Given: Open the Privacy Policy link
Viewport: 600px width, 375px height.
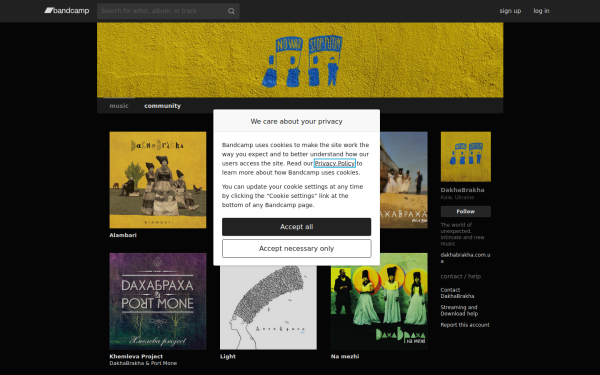Looking at the screenshot, I should point(334,163).
